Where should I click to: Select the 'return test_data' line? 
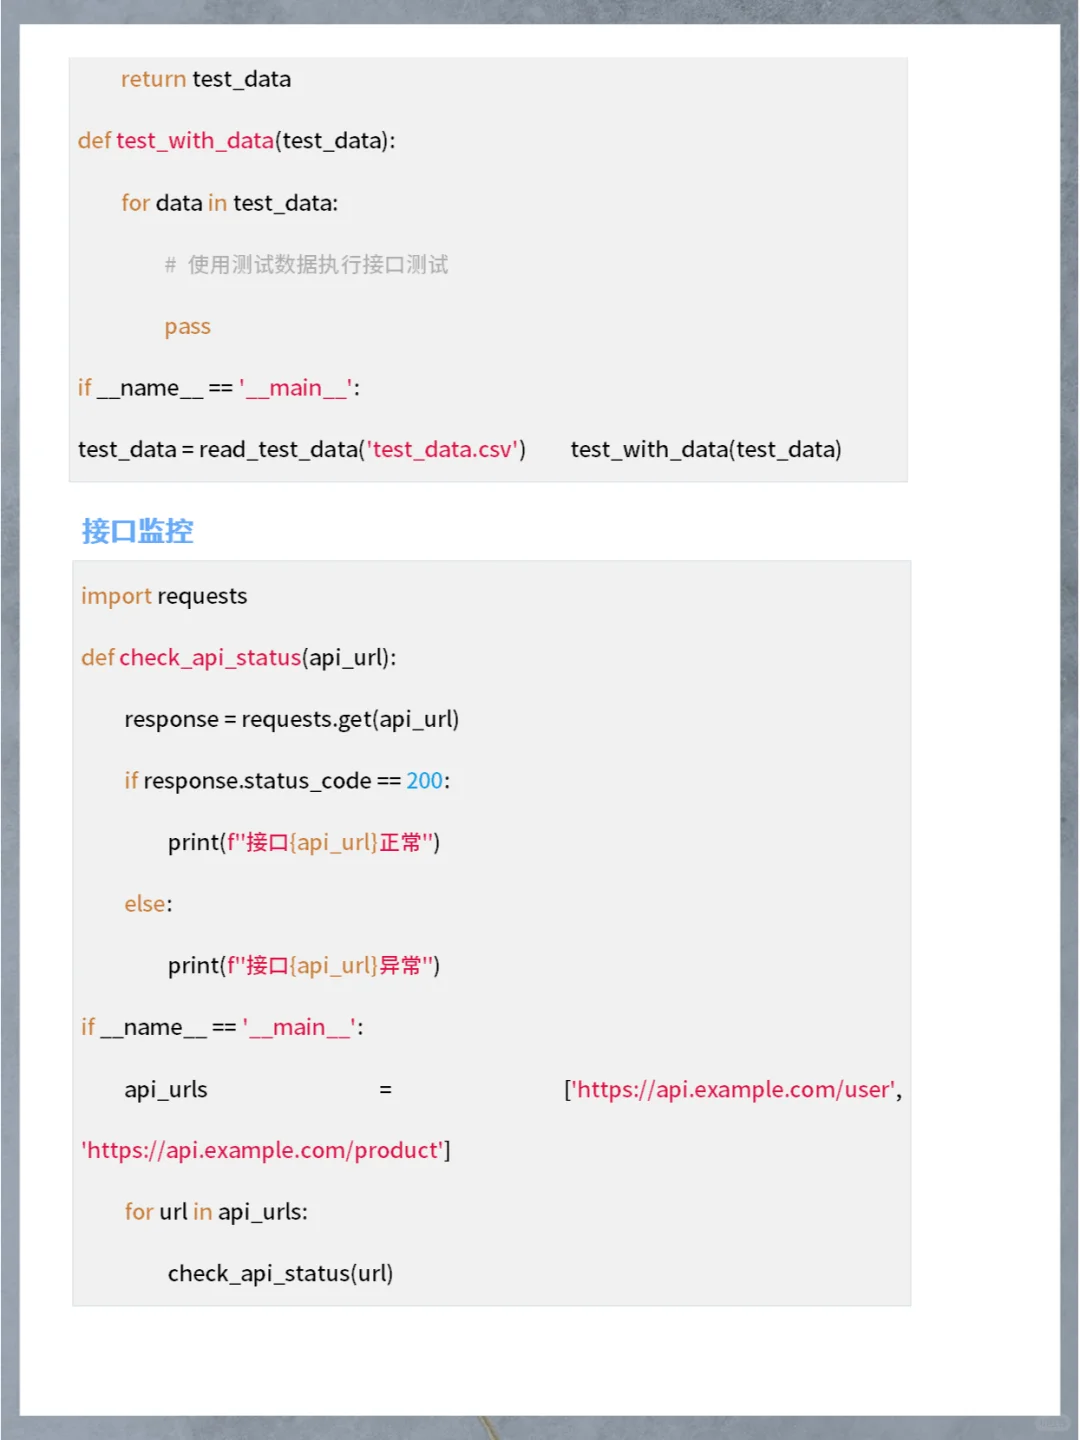pos(205,78)
